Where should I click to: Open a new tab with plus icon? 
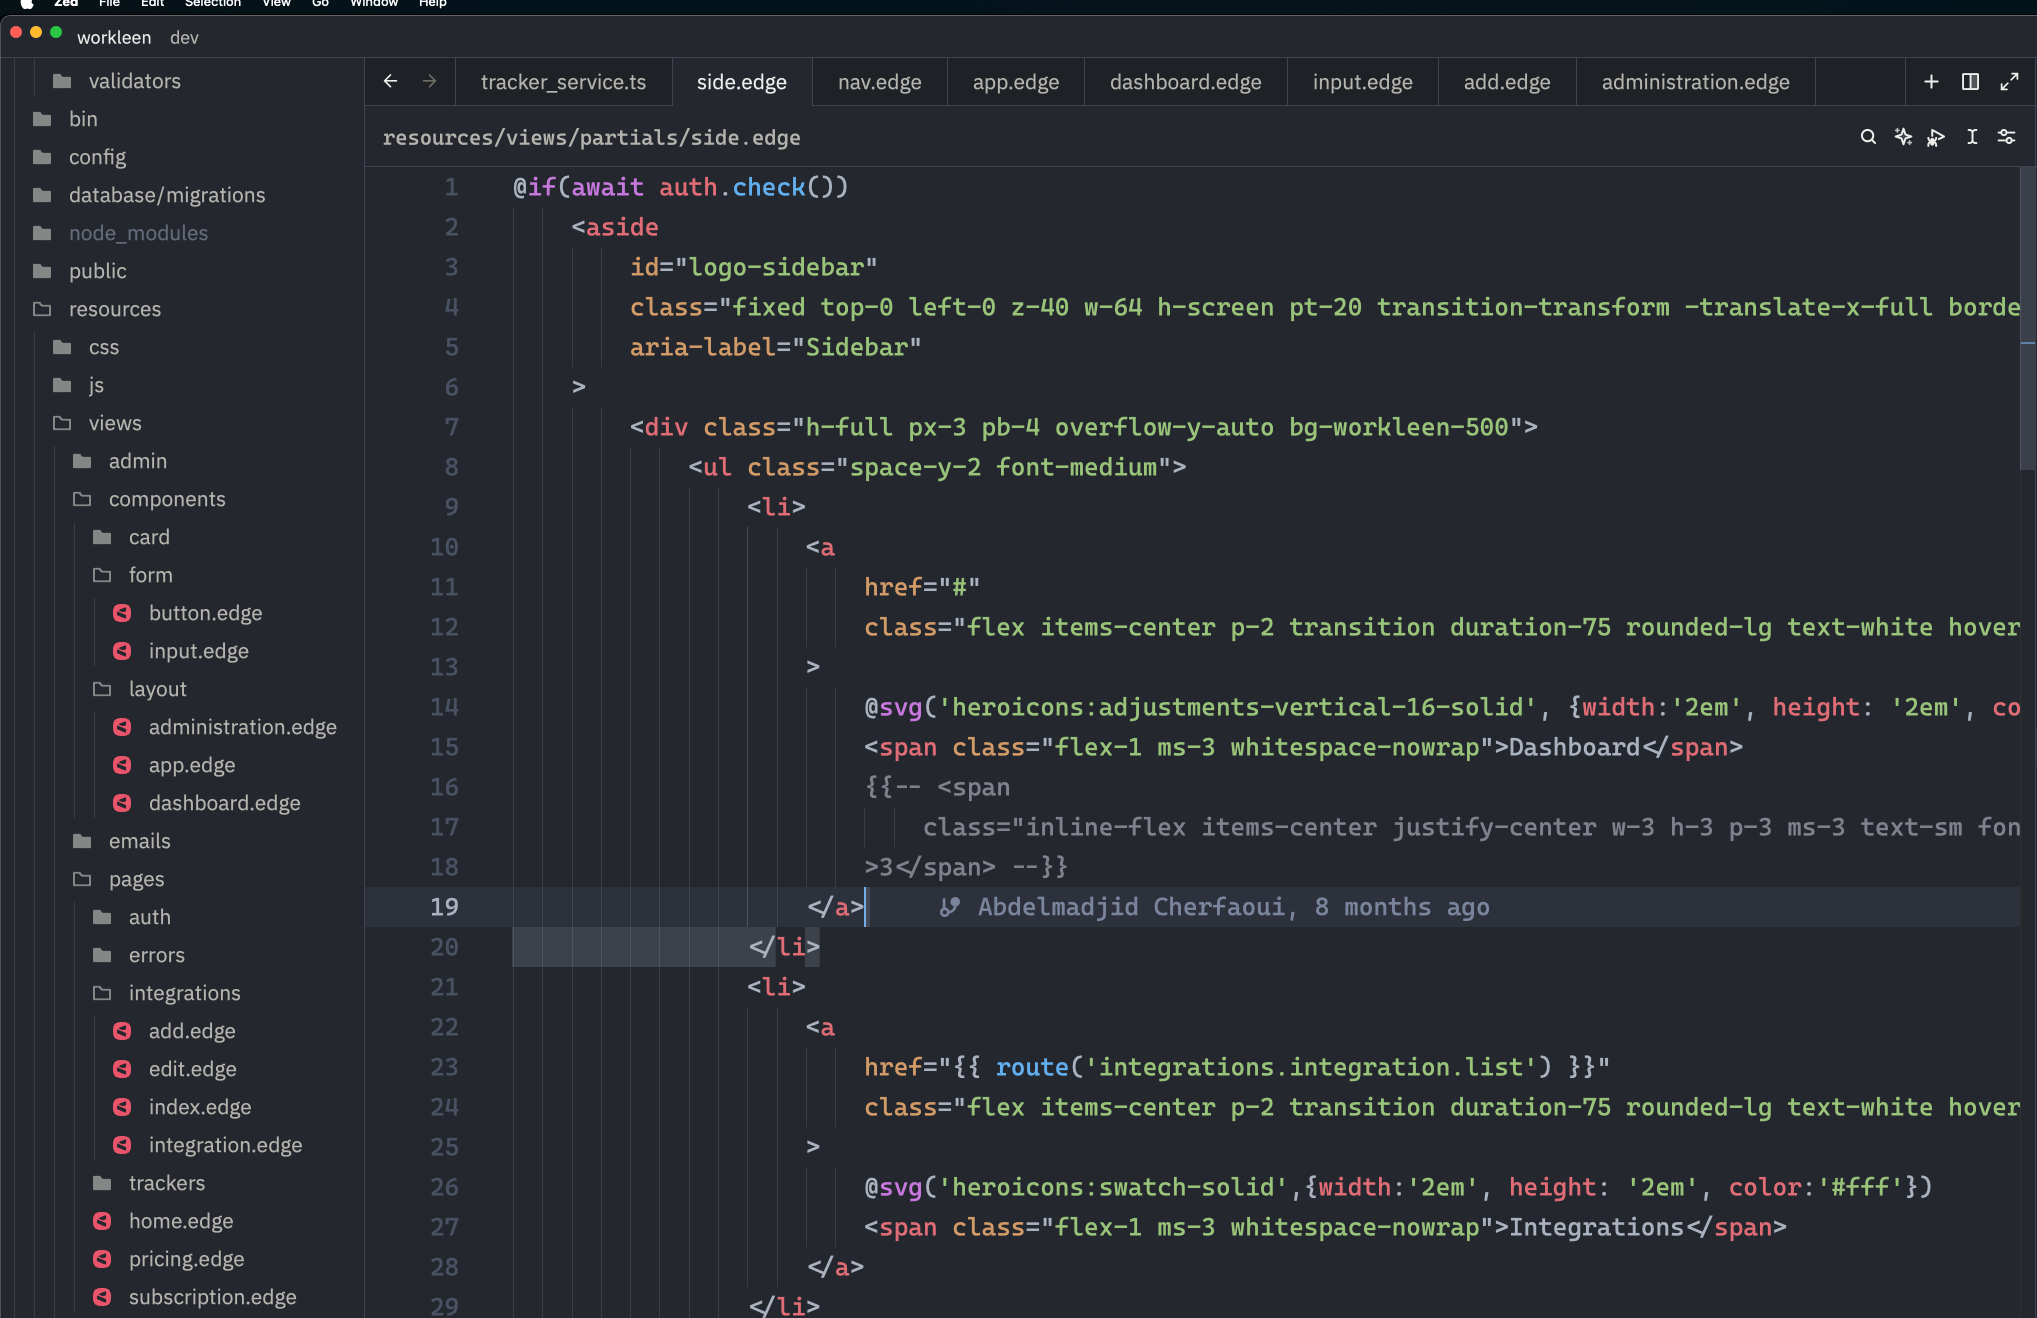1931,82
